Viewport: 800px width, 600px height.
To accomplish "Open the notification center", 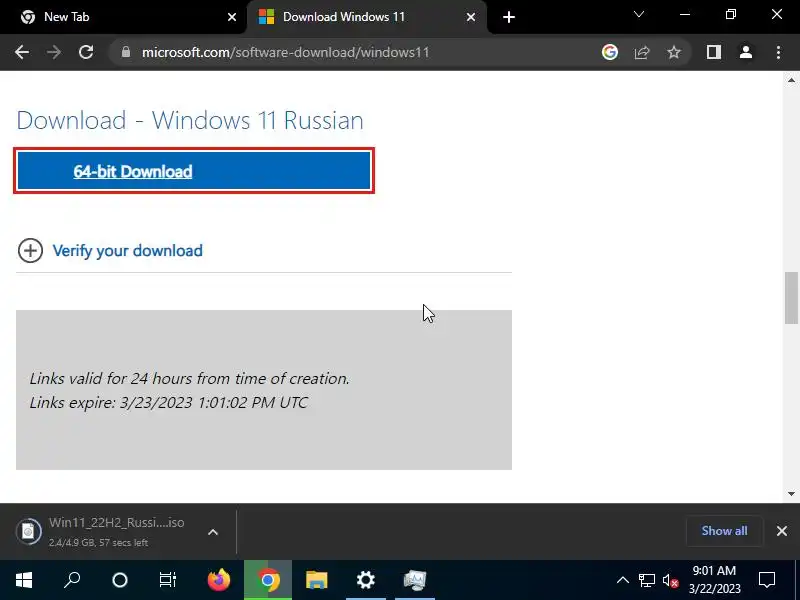I will pos(767,580).
